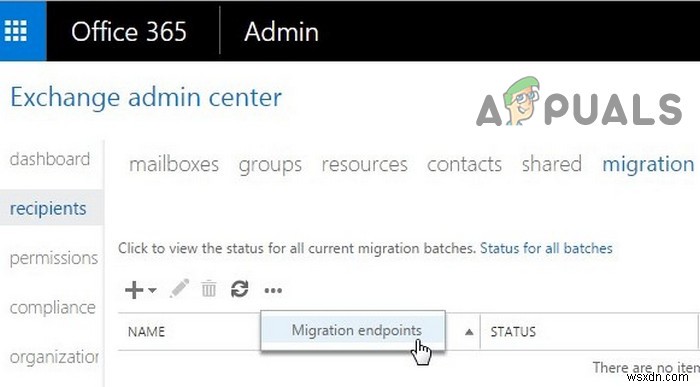
Task: Switch to the mailboxes tab
Action: (174, 164)
